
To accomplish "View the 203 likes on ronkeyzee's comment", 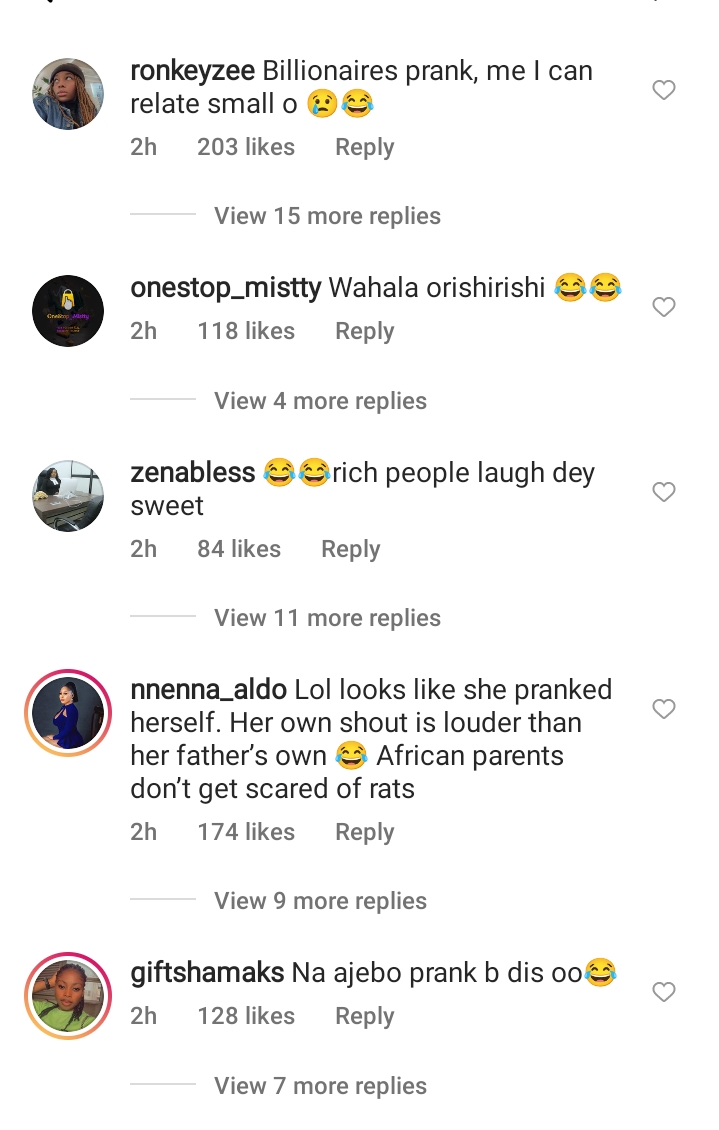I will (x=246, y=147).
